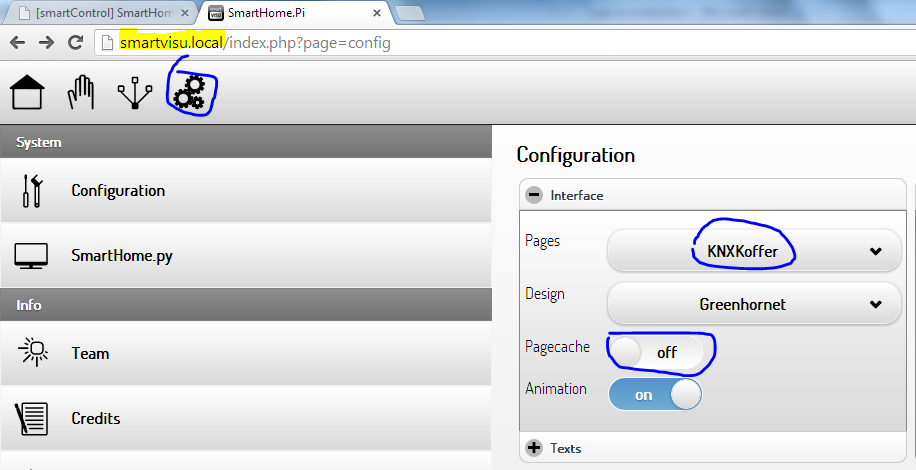Open the Credits info entry

pyautogui.click(x=246, y=419)
